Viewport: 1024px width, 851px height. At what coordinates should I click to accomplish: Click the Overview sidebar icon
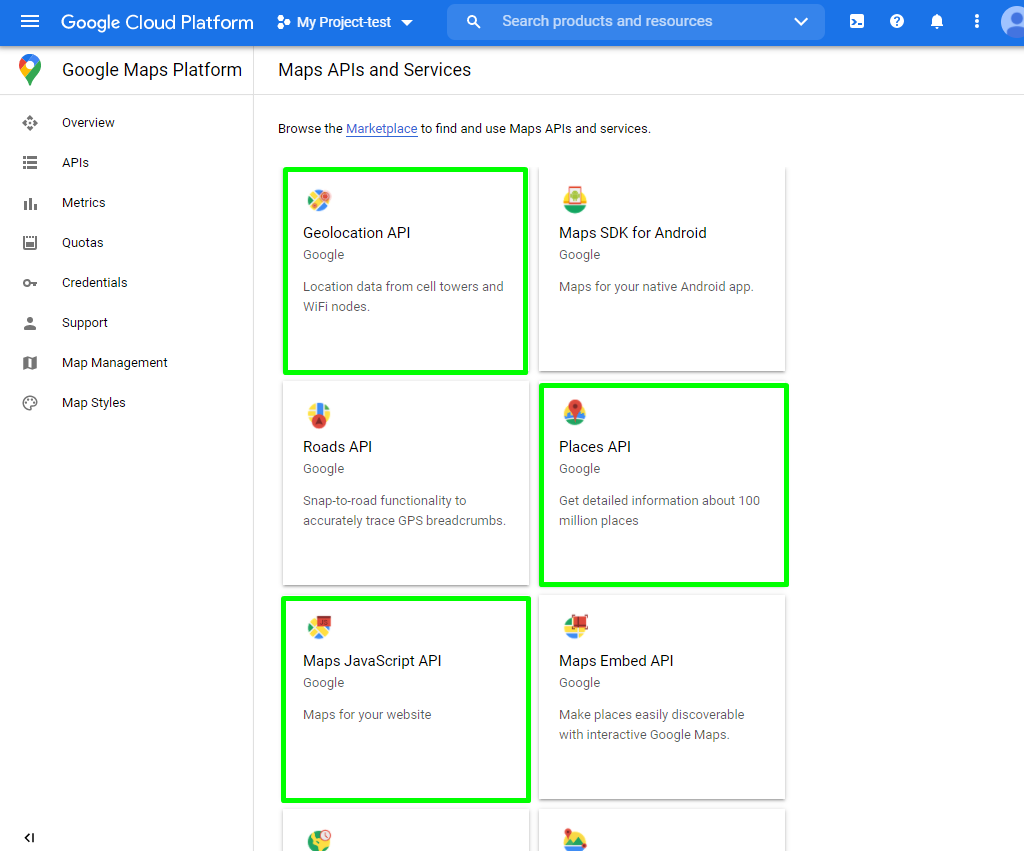tap(30, 123)
